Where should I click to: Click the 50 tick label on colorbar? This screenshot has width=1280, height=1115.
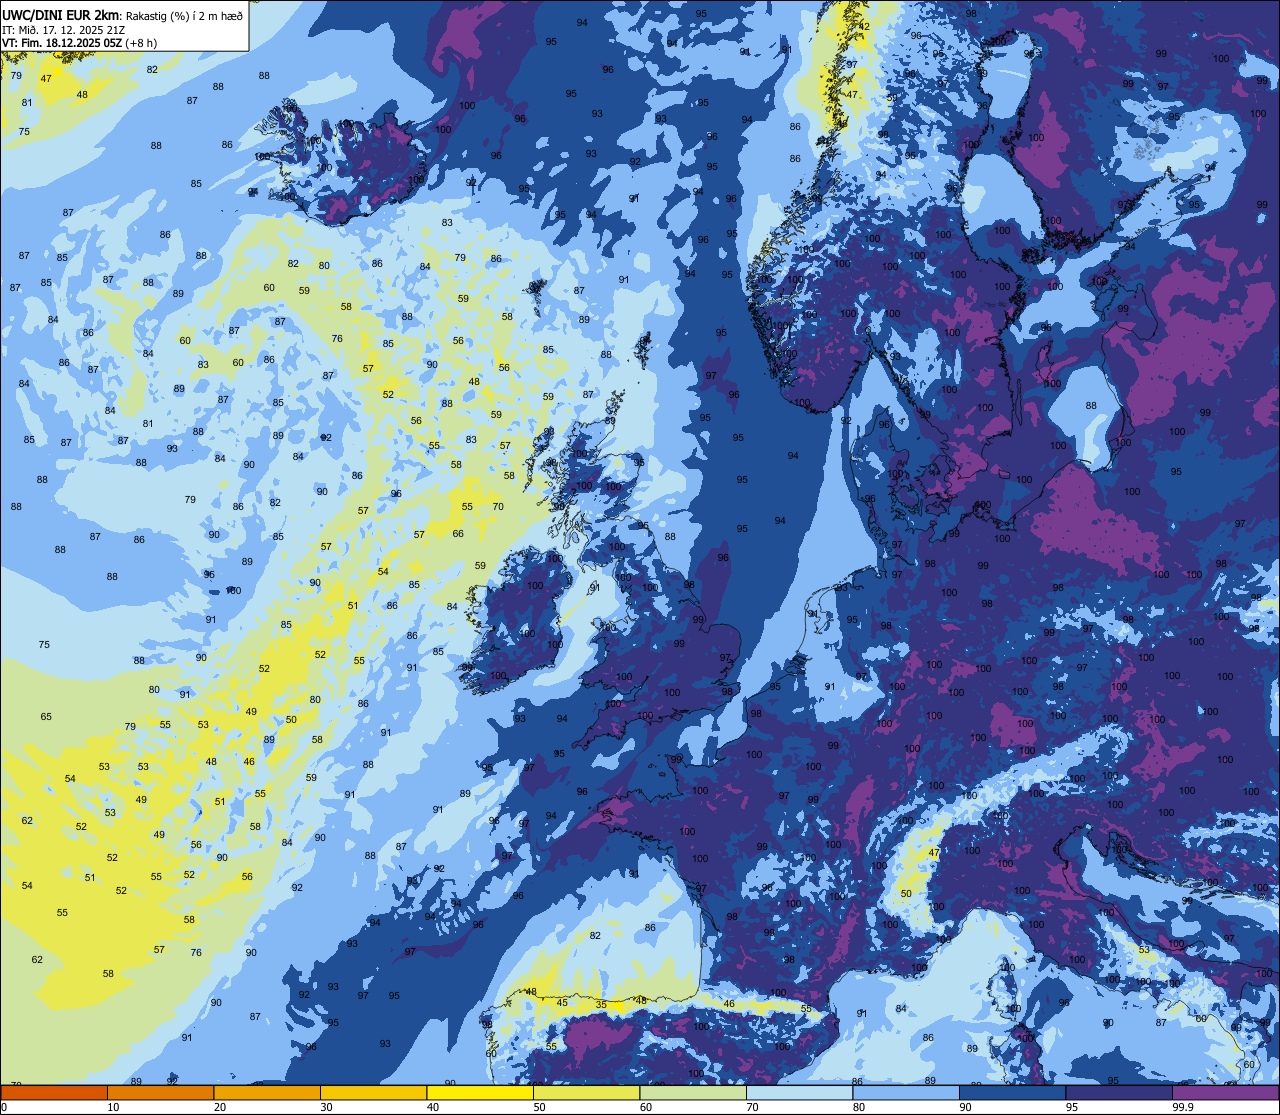pos(539,1107)
